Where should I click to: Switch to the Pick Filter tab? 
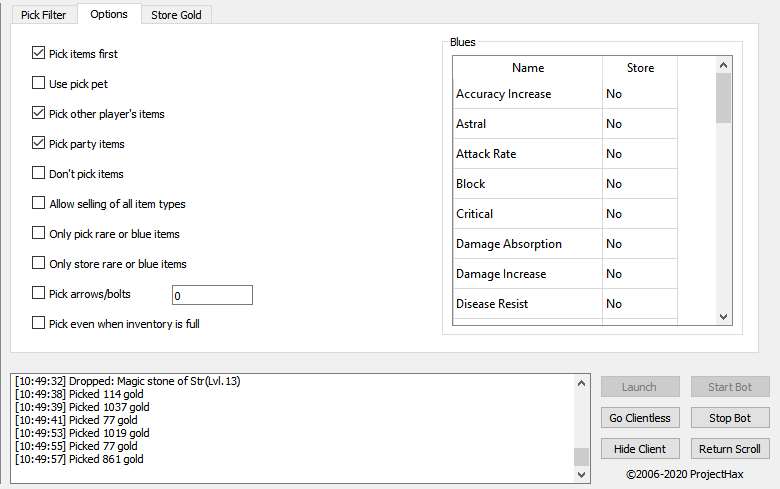(x=43, y=15)
